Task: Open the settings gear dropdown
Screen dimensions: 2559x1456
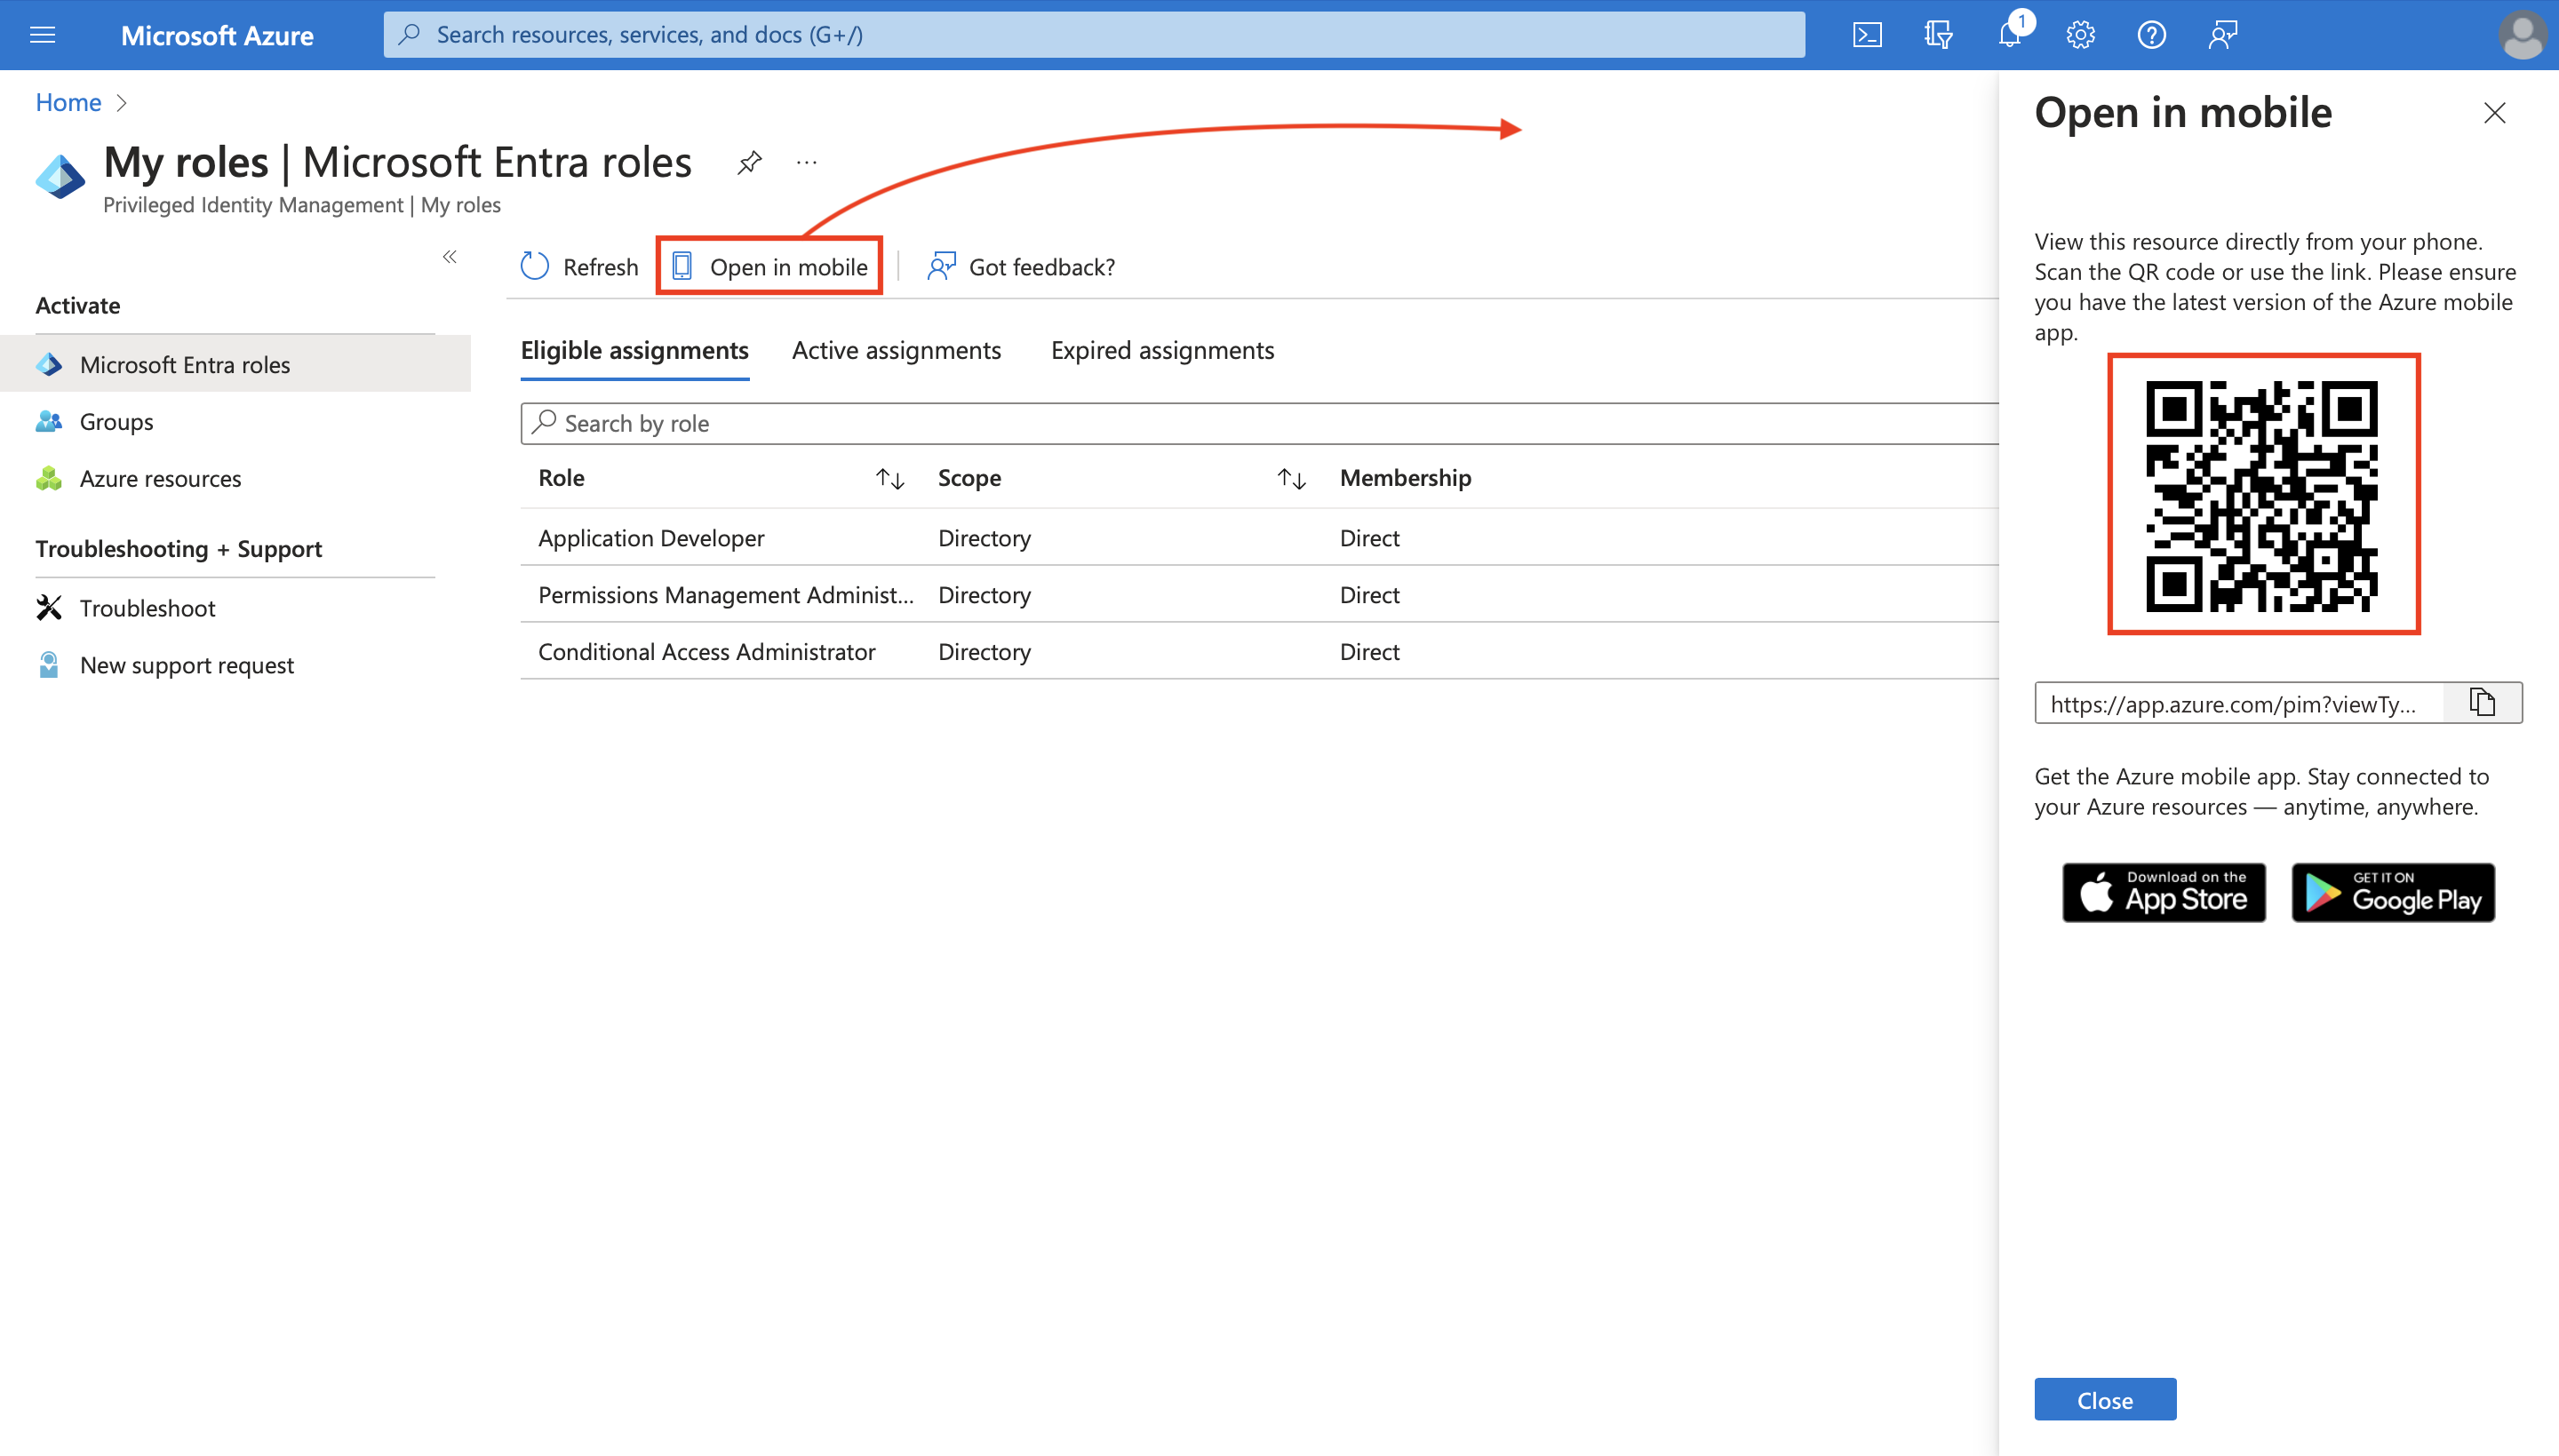Action: [x=2079, y=34]
